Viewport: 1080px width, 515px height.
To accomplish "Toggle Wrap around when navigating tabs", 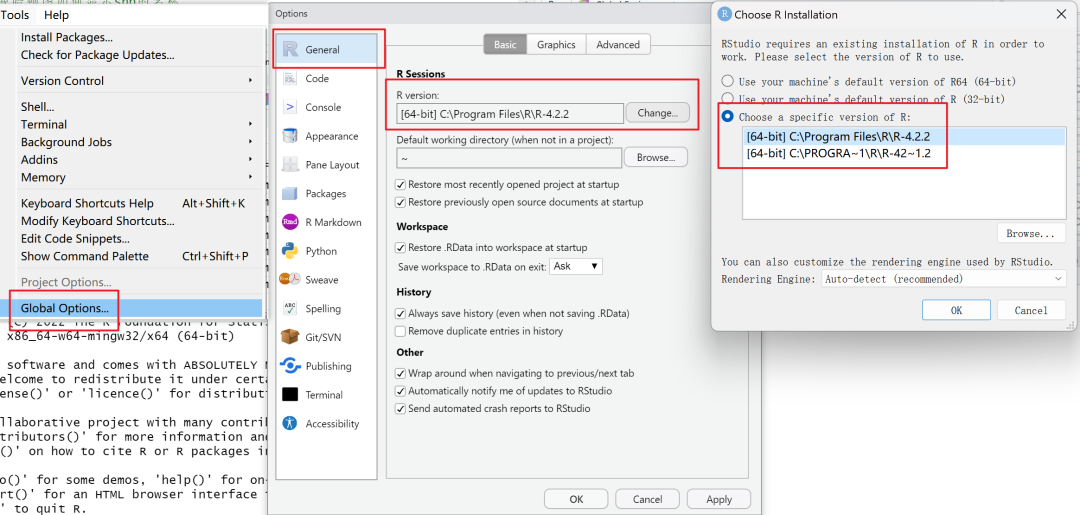I will (400, 373).
